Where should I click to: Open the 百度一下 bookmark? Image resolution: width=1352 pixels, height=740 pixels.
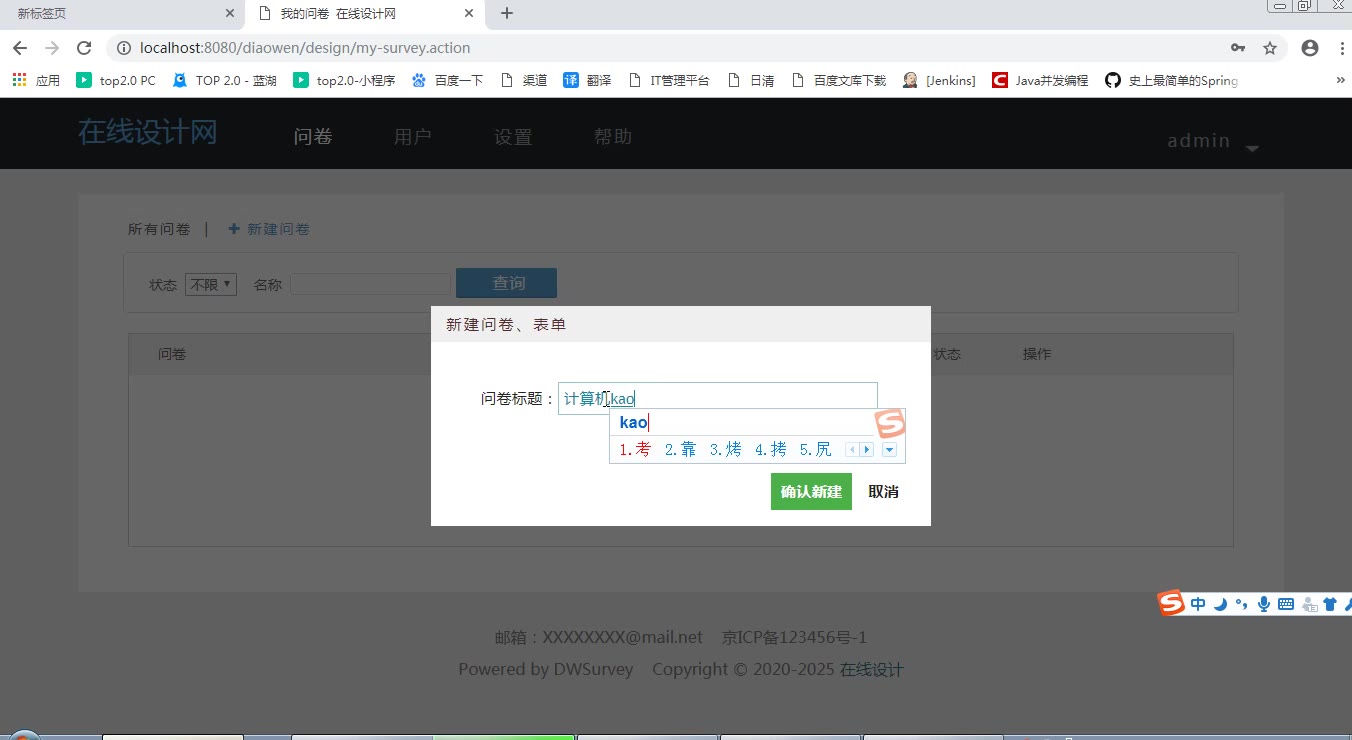pos(447,80)
